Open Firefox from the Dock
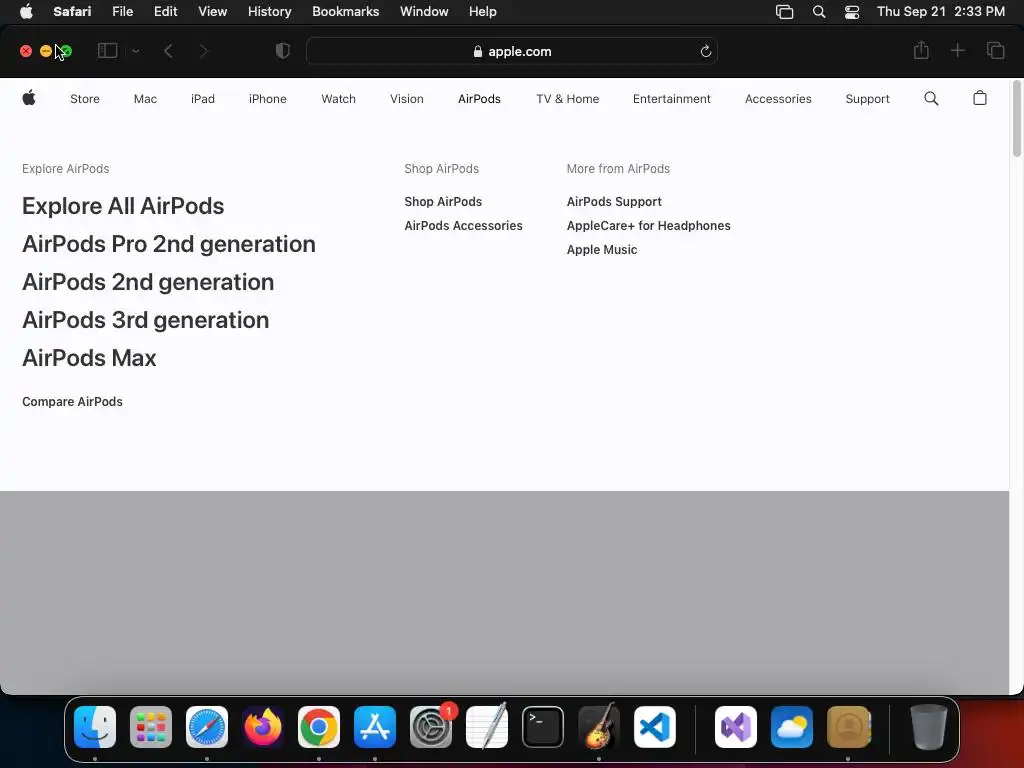 pyautogui.click(x=263, y=726)
